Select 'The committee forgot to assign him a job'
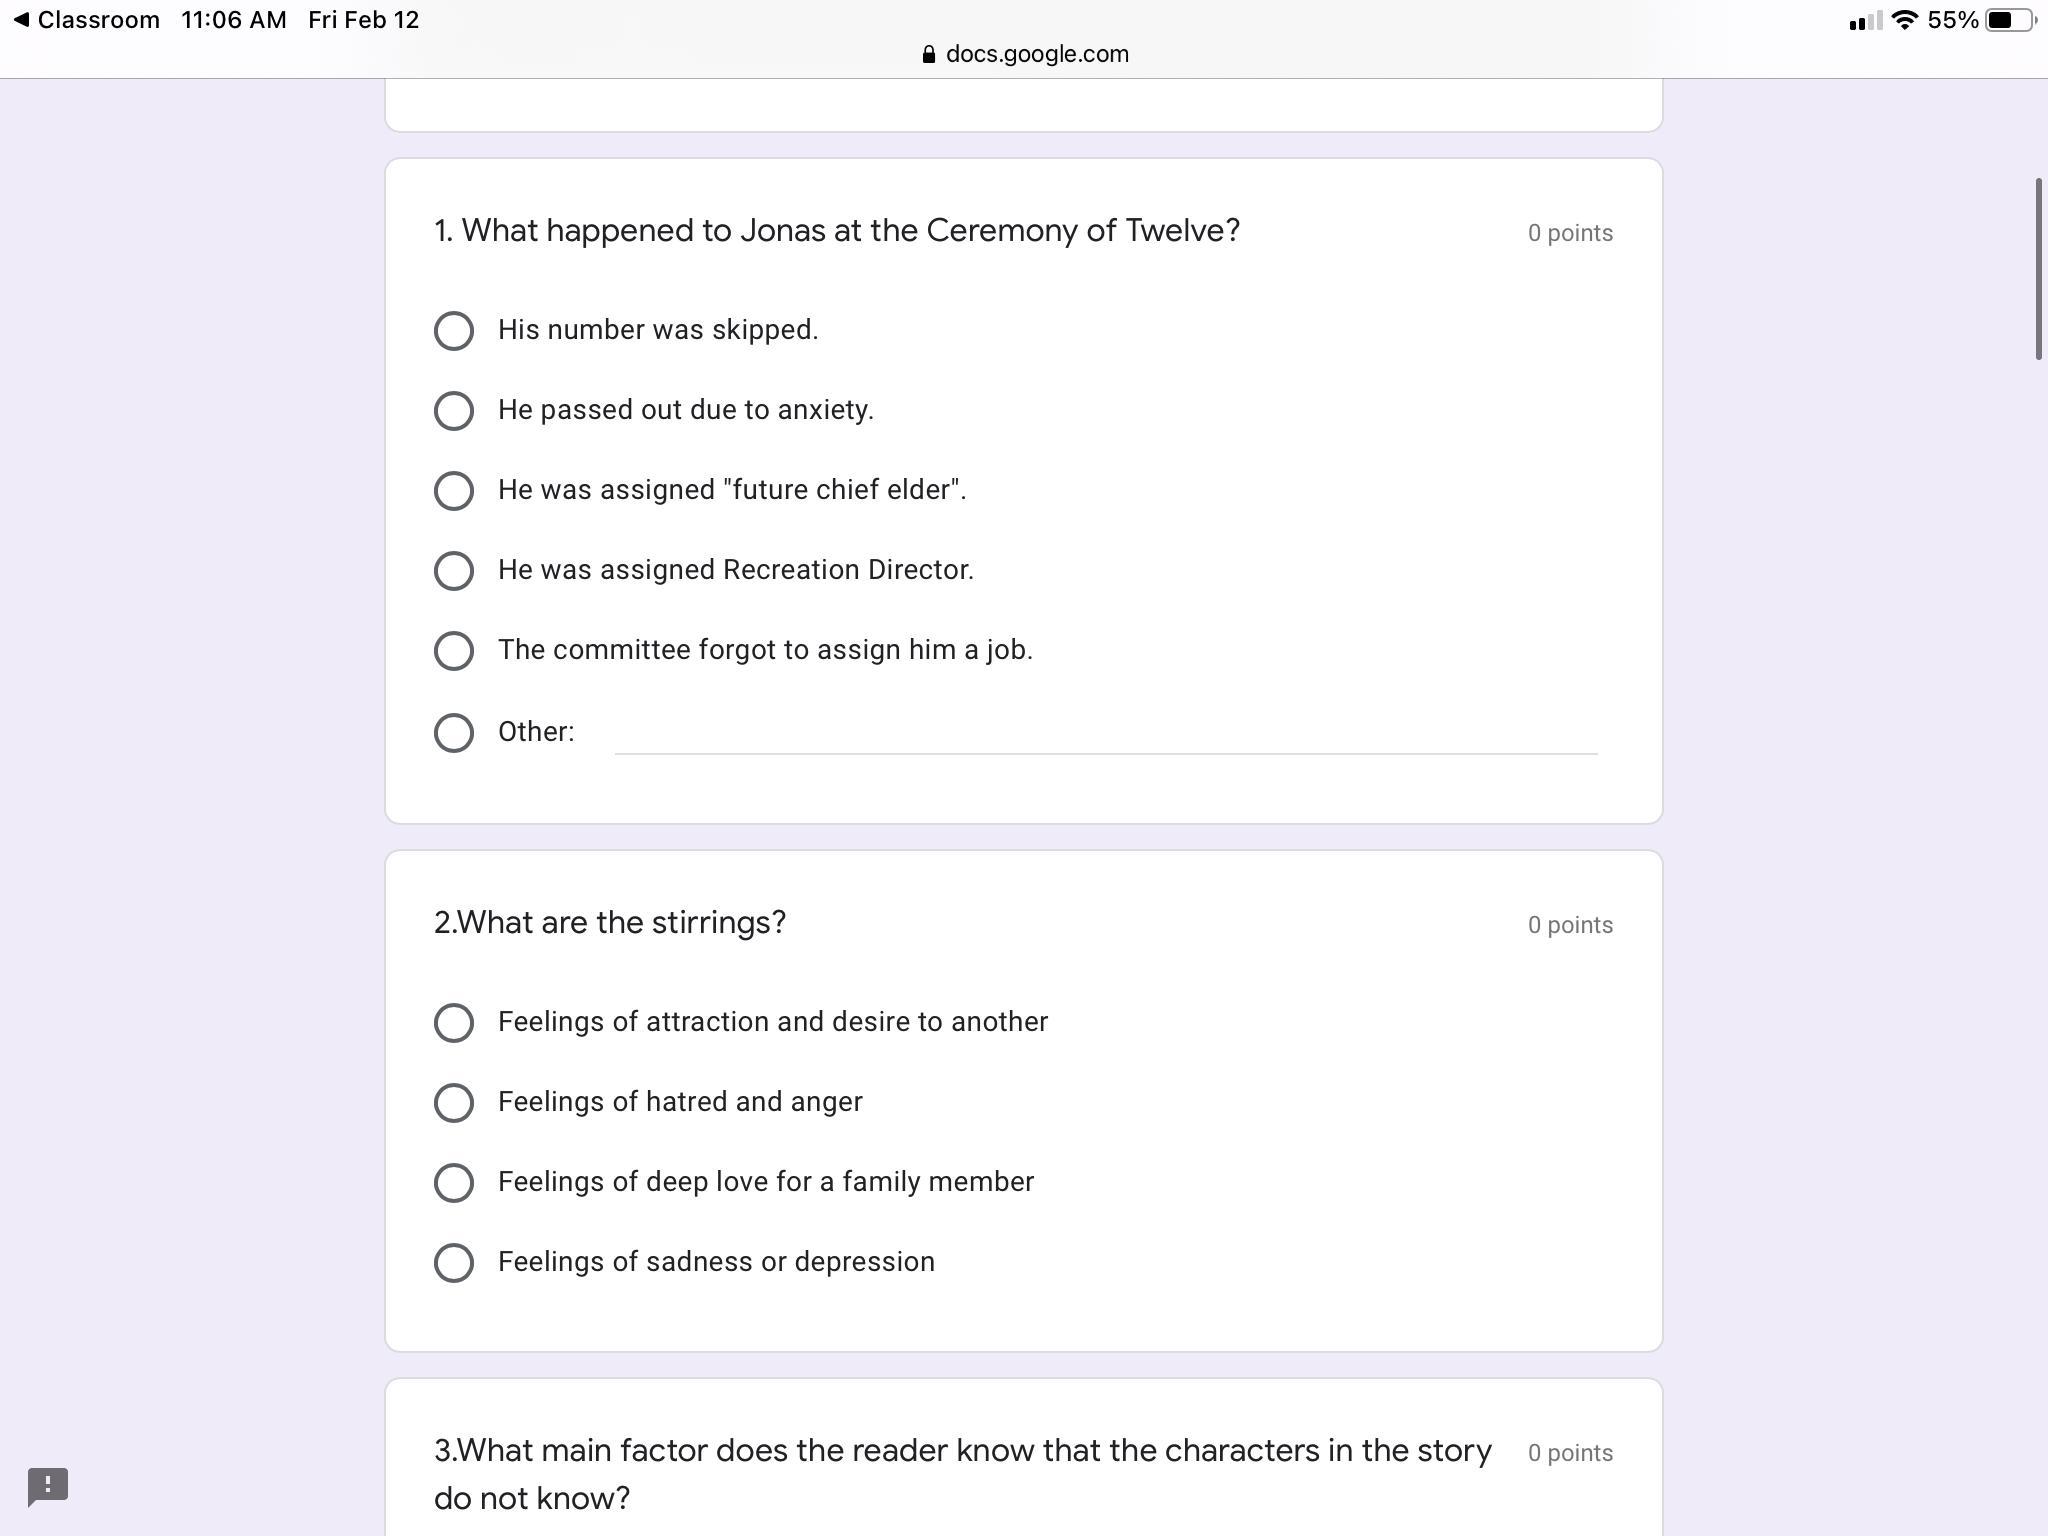 (454, 651)
